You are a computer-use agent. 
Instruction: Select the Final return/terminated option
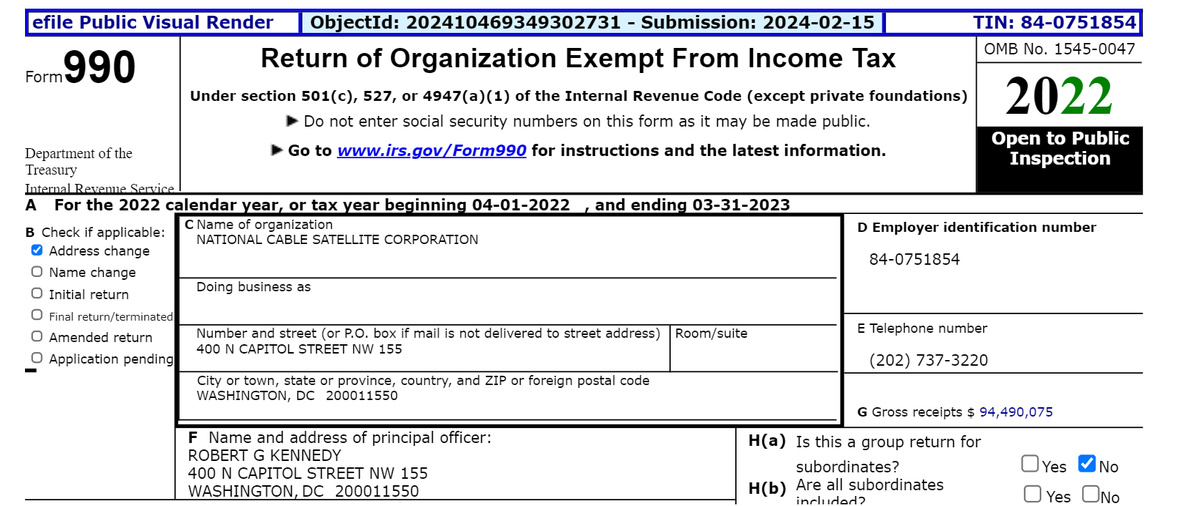click(x=37, y=316)
